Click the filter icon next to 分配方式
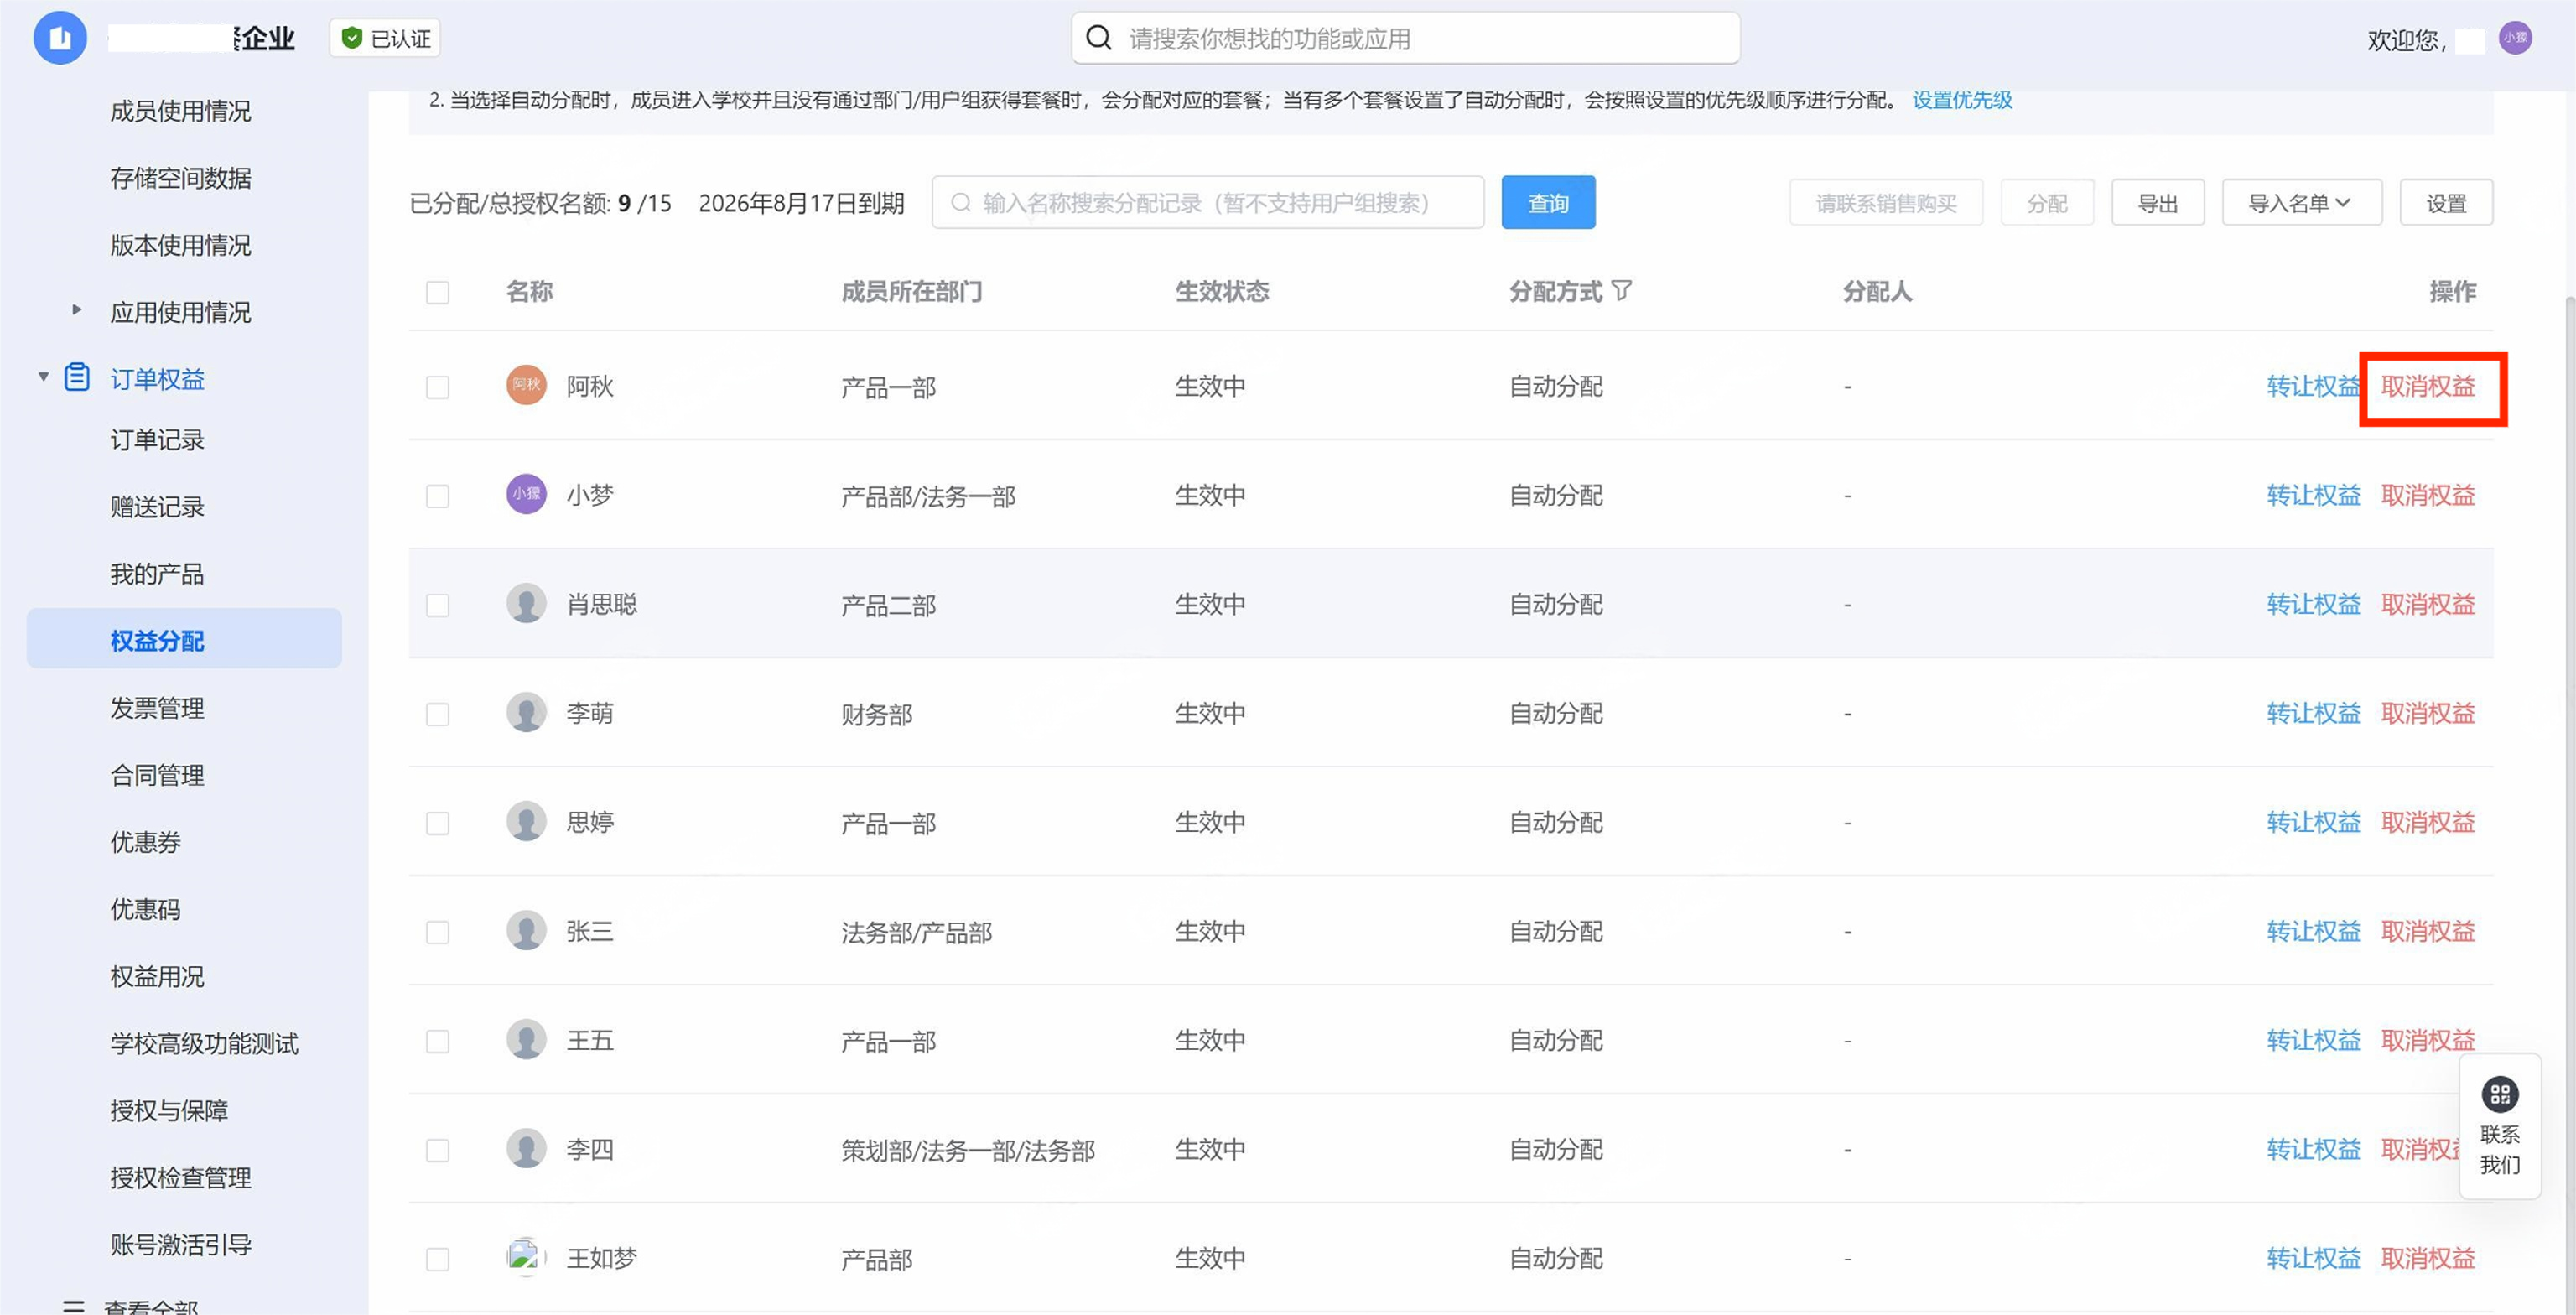The height and width of the screenshot is (1315, 2576). tap(1622, 291)
